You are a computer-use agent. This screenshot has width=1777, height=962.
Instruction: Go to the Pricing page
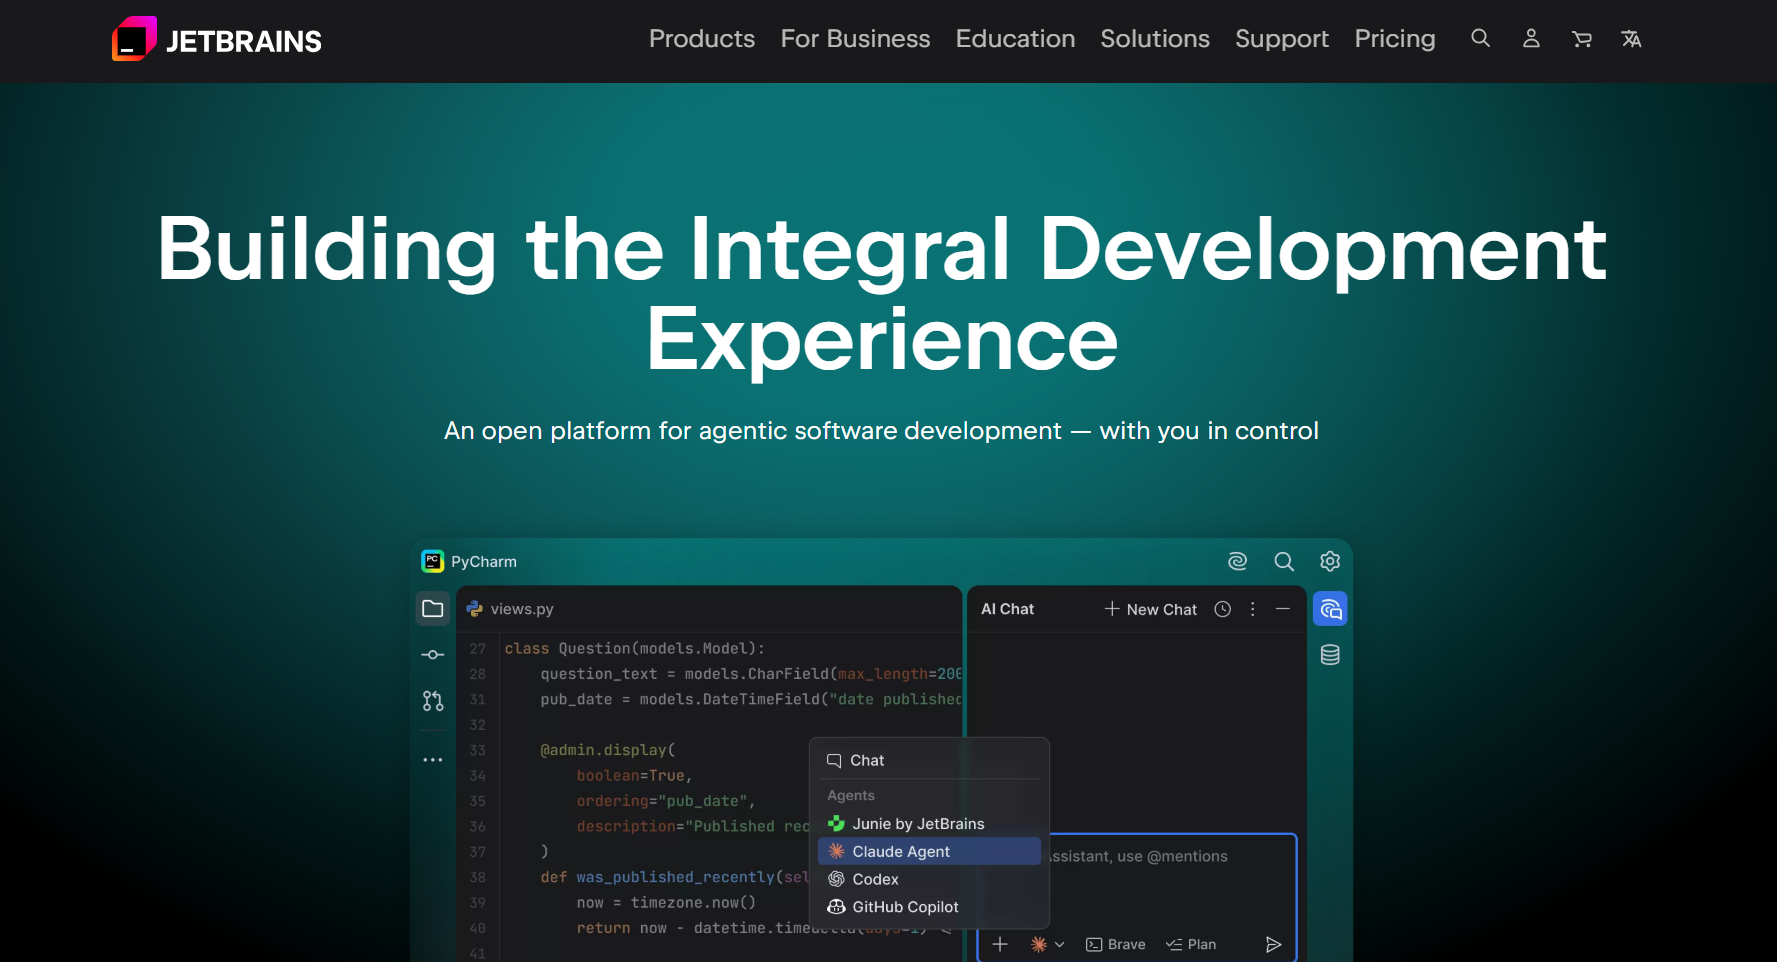1395,39
